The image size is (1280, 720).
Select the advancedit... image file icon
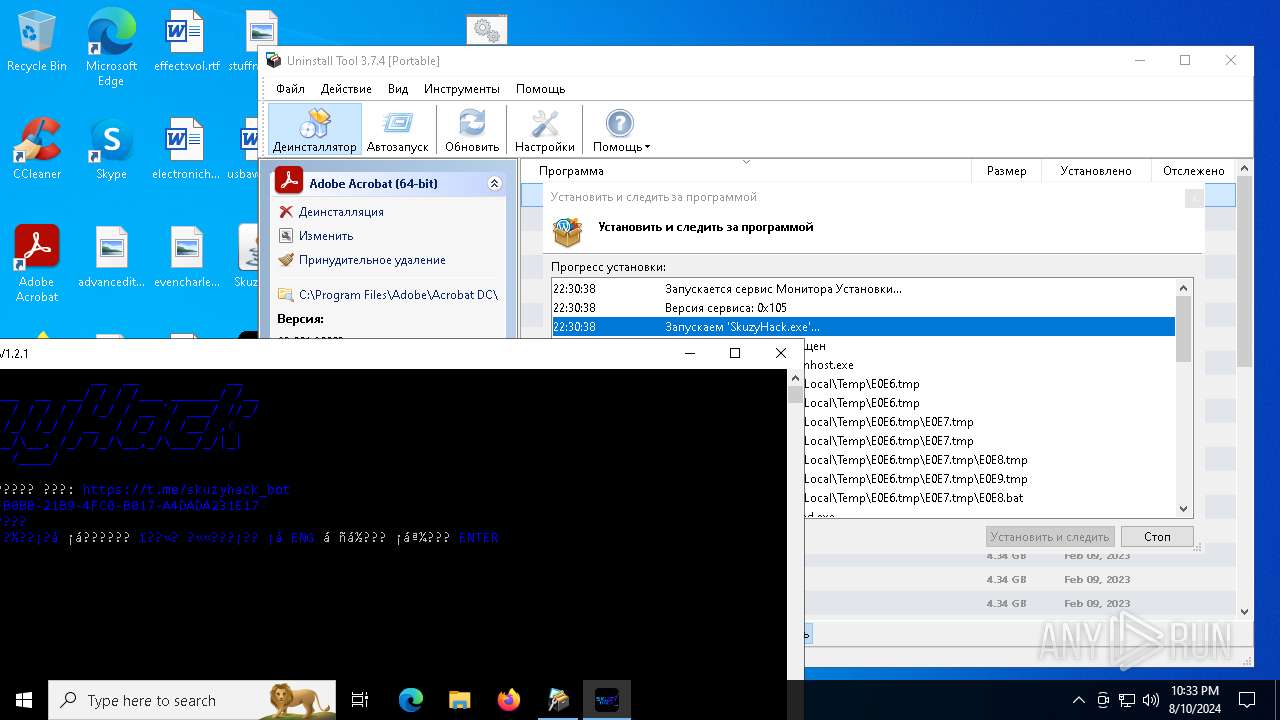point(111,257)
